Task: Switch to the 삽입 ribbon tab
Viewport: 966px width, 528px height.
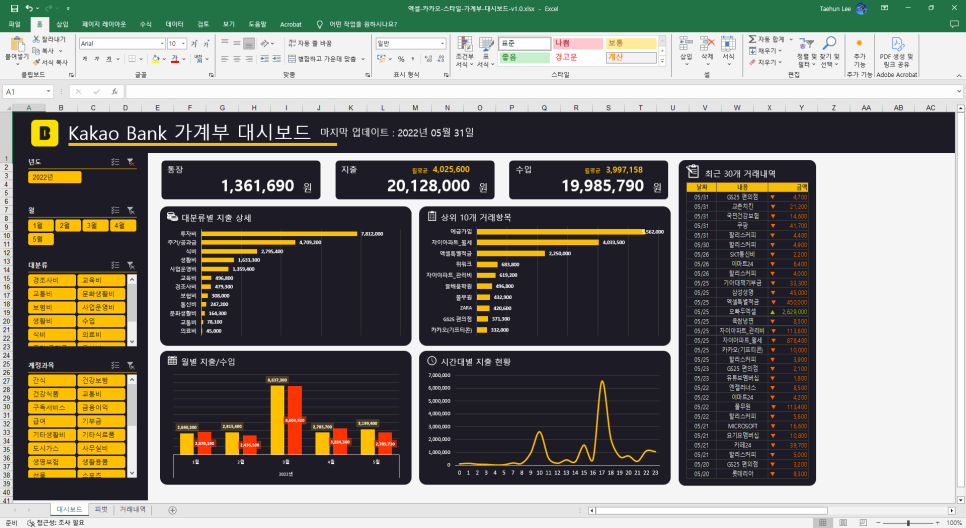Action: (62, 25)
